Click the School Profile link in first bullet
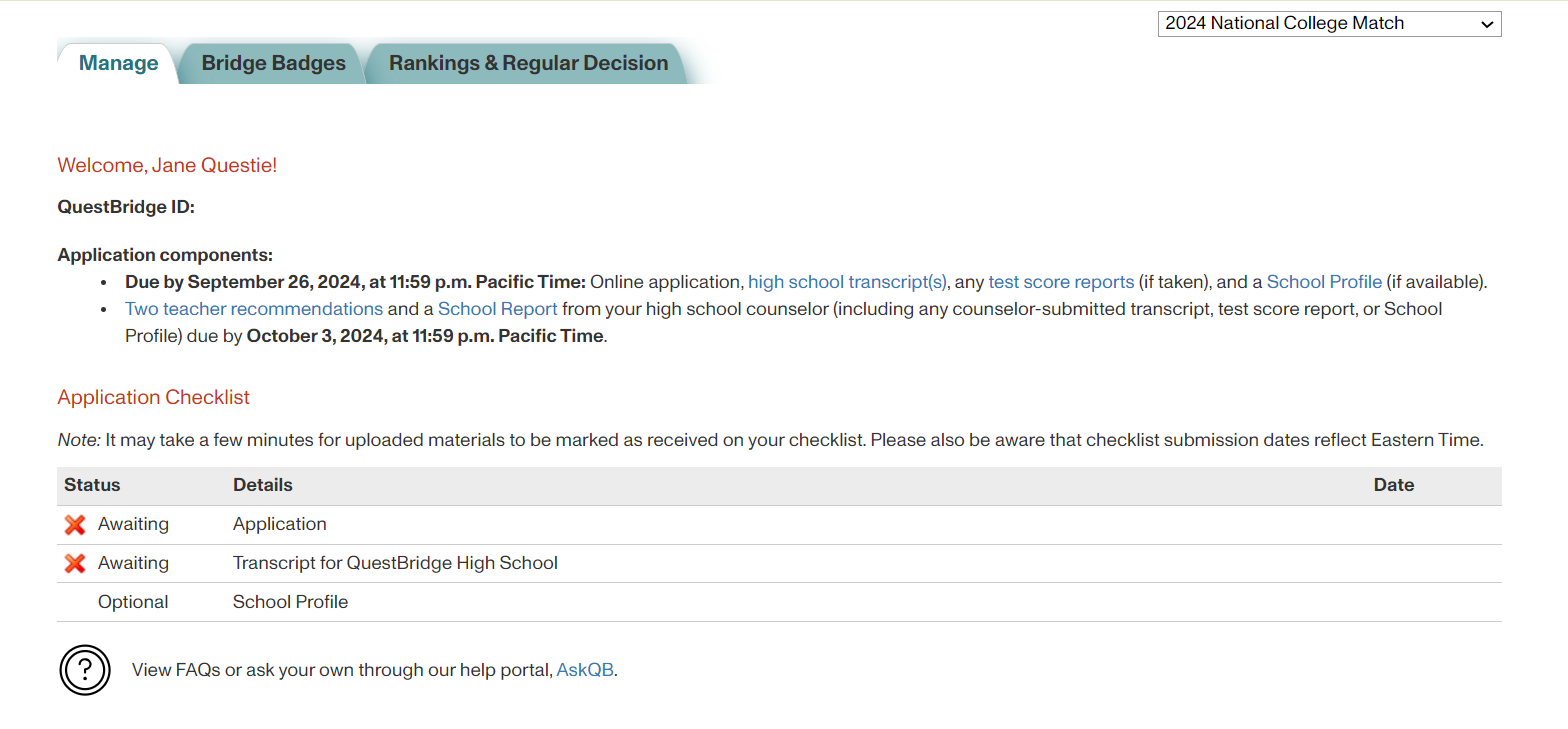The height and width of the screenshot is (729, 1568). click(x=1324, y=282)
